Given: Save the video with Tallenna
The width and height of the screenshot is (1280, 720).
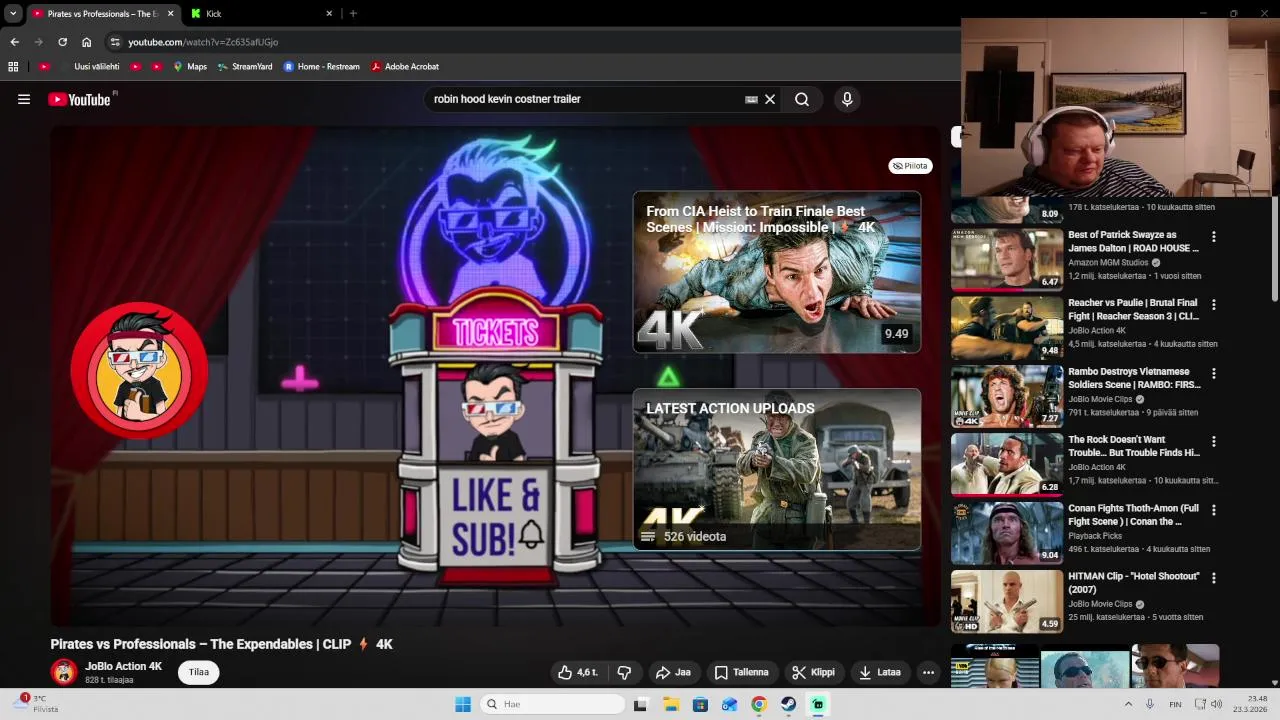Looking at the screenshot, I should coord(741,672).
